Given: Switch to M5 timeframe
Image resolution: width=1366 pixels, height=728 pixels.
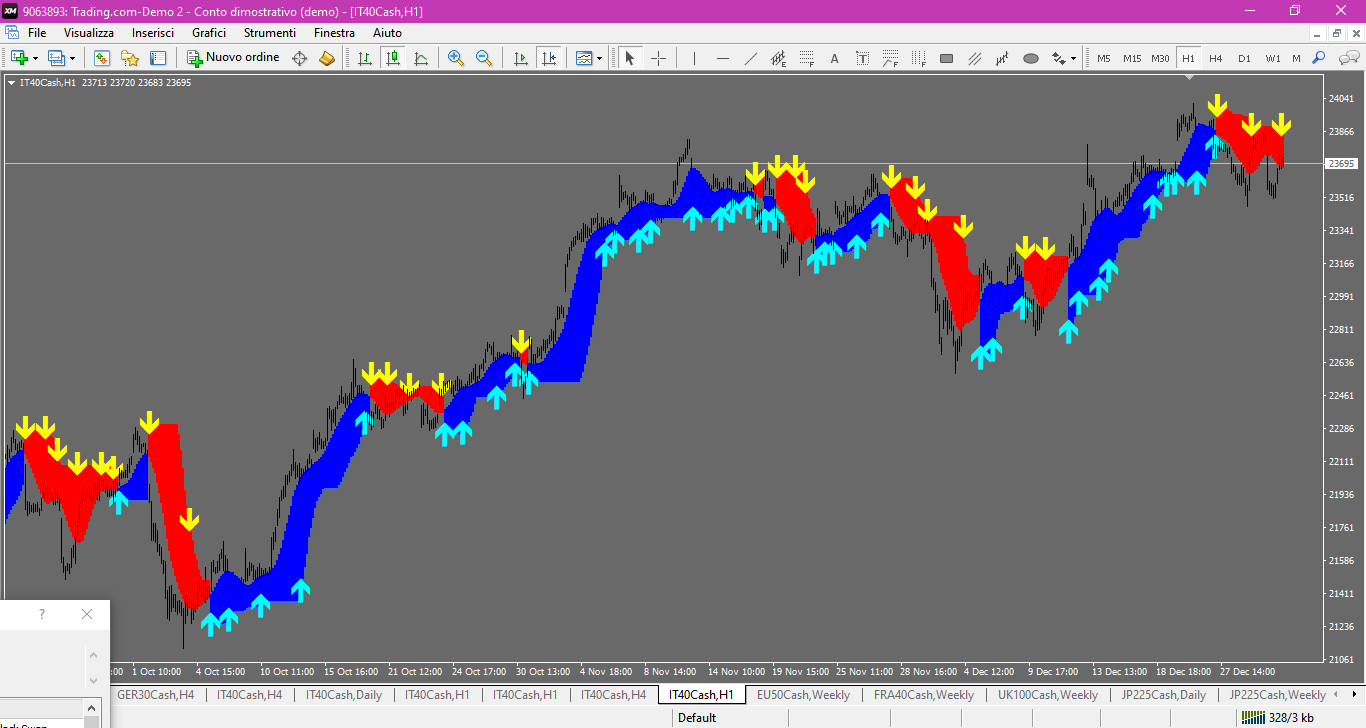Looking at the screenshot, I should [x=1103, y=58].
